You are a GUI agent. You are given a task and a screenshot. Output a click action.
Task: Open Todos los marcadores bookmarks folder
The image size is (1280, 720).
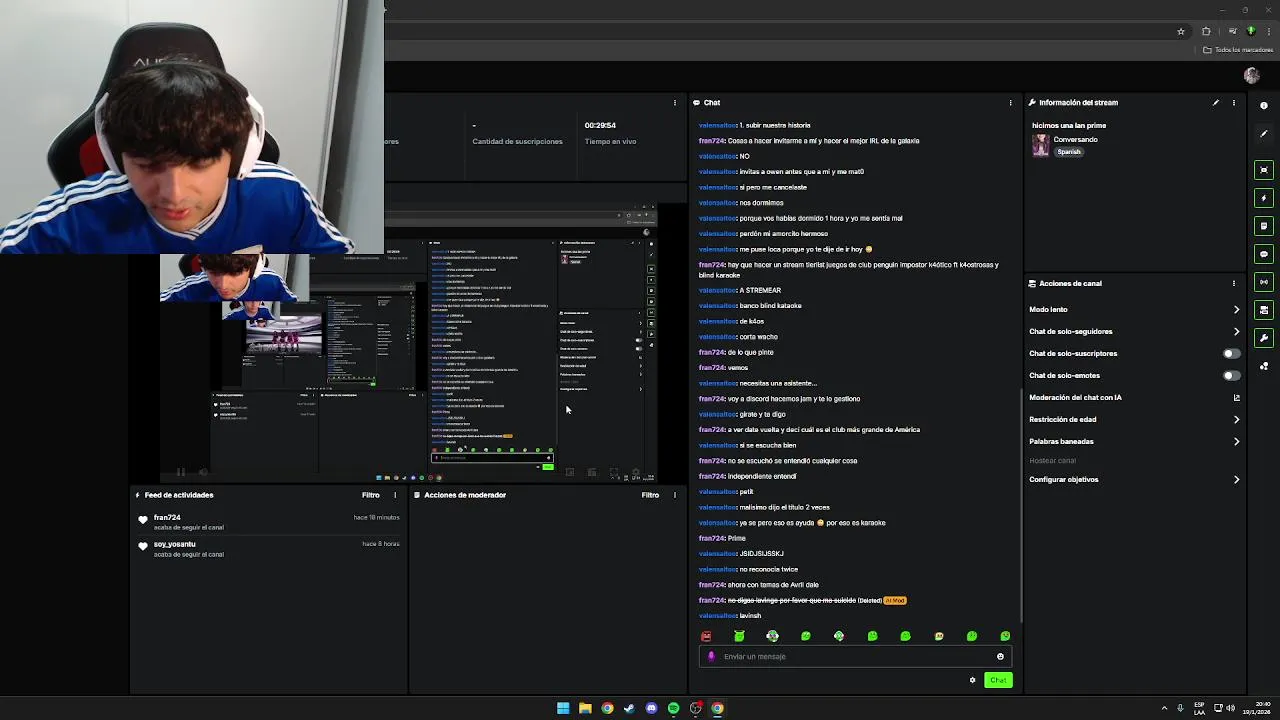[x=1238, y=49]
